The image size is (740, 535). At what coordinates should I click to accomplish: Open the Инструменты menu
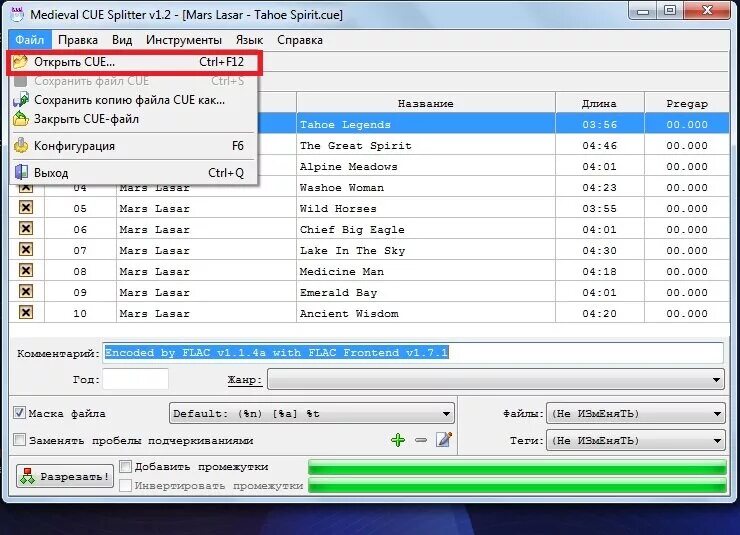click(184, 40)
